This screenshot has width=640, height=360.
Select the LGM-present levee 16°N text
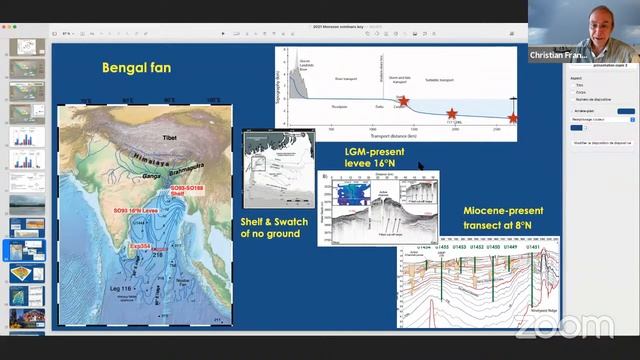(x=374, y=158)
